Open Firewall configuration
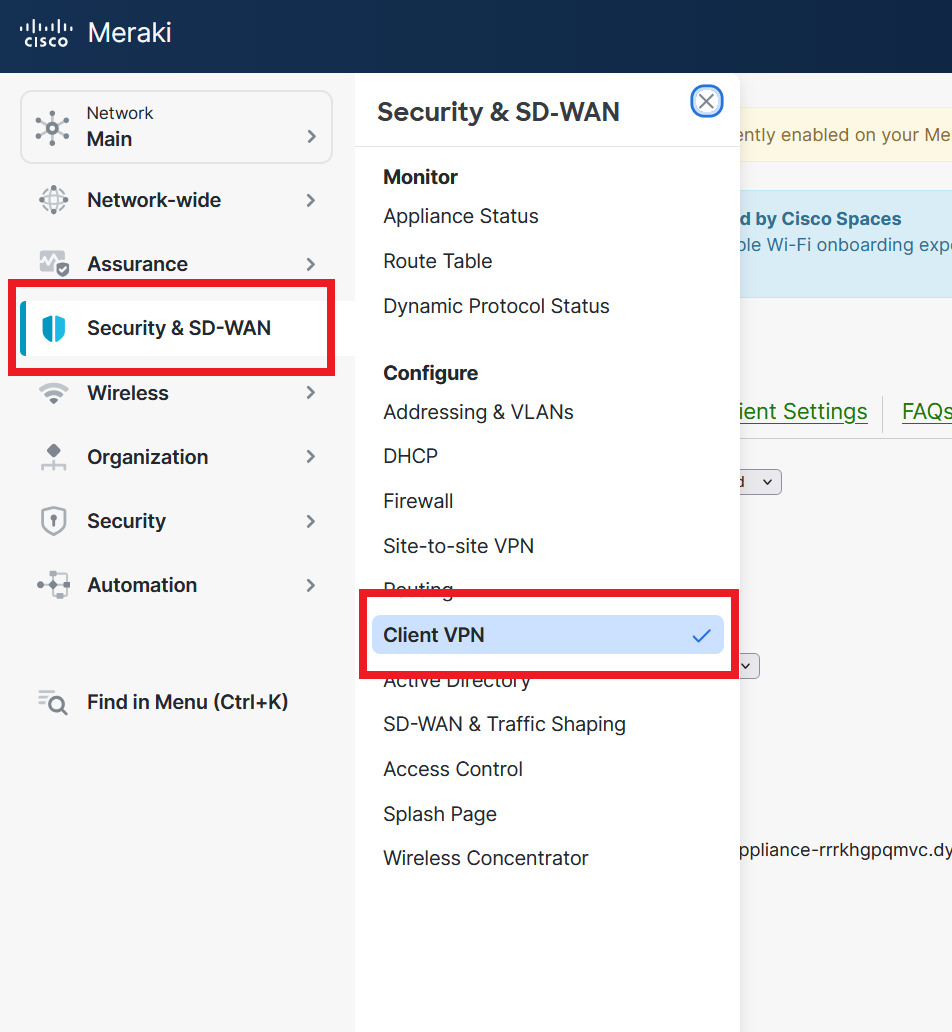Screen dimensions: 952x1032 point(418,501)
